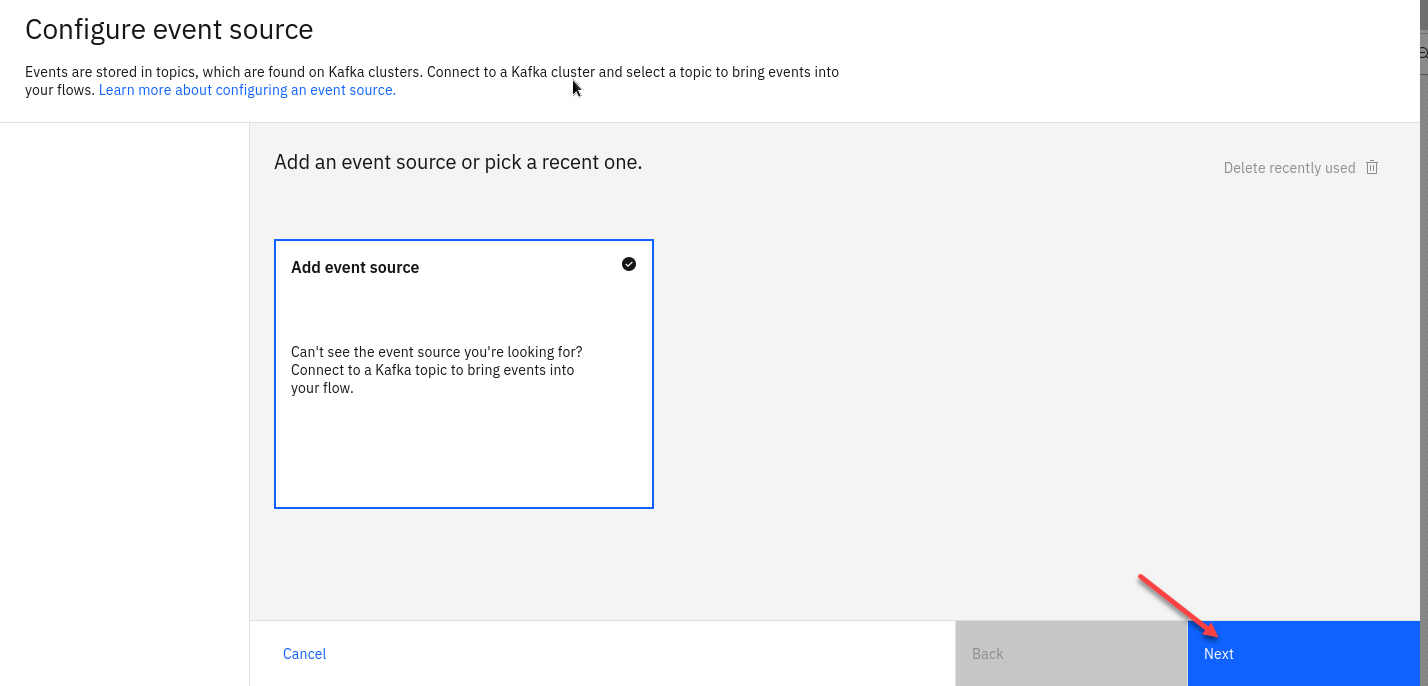Image resolution: width=1428 pixels, height=686 pixels.
Task: Click the red arrow annotation pointing to Next
Action: click(1177, 604)
